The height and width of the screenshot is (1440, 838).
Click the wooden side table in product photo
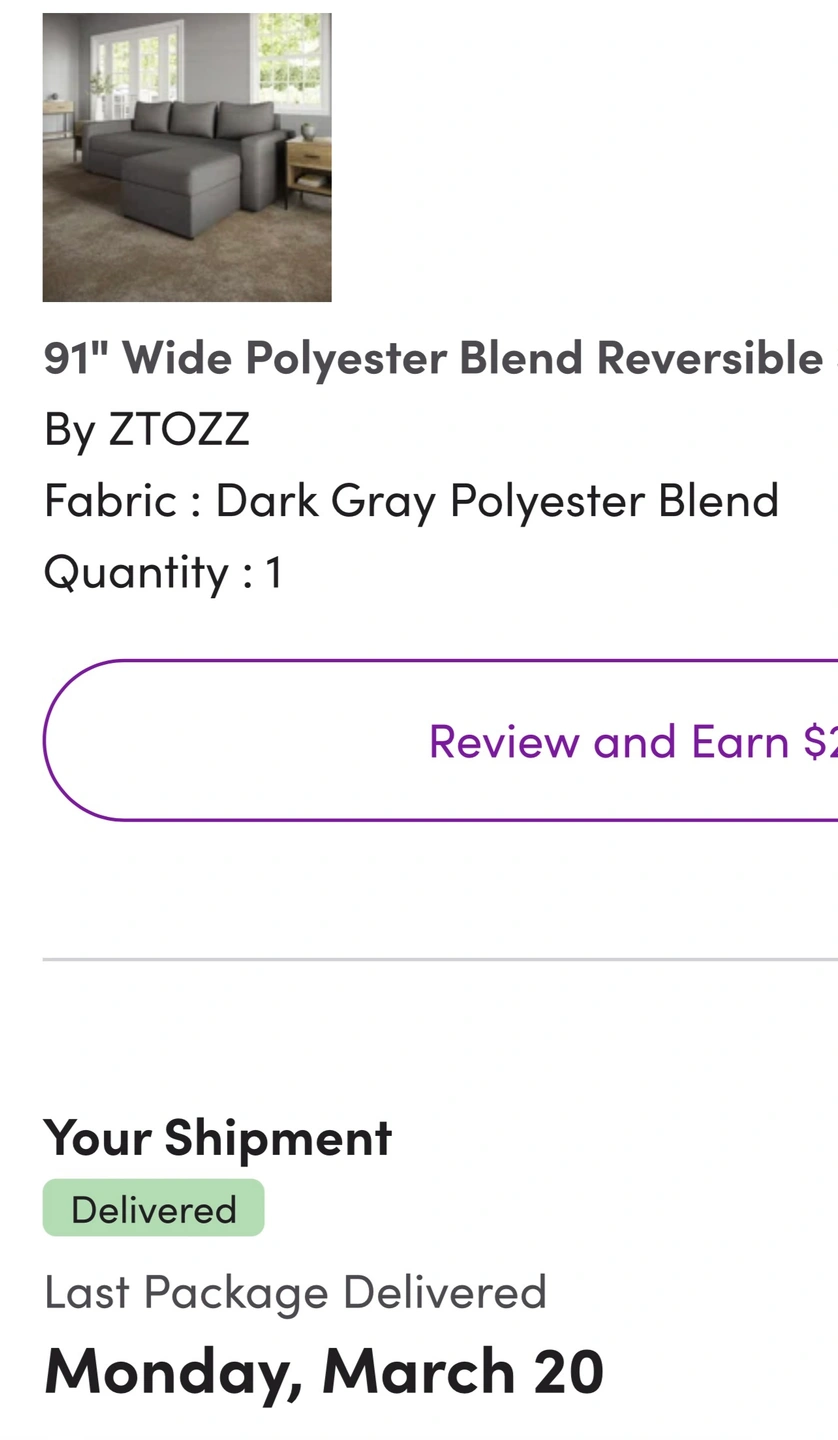(x=310, y=165)
